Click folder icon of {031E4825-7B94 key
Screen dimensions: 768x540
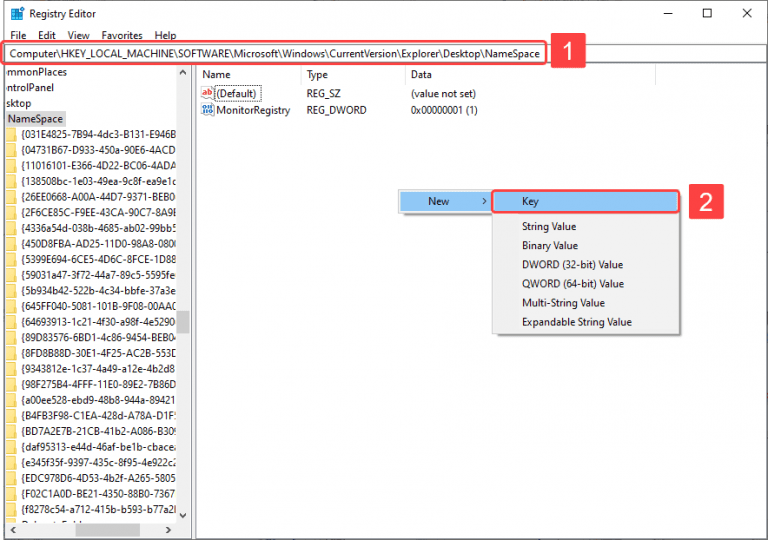point(11,135)
